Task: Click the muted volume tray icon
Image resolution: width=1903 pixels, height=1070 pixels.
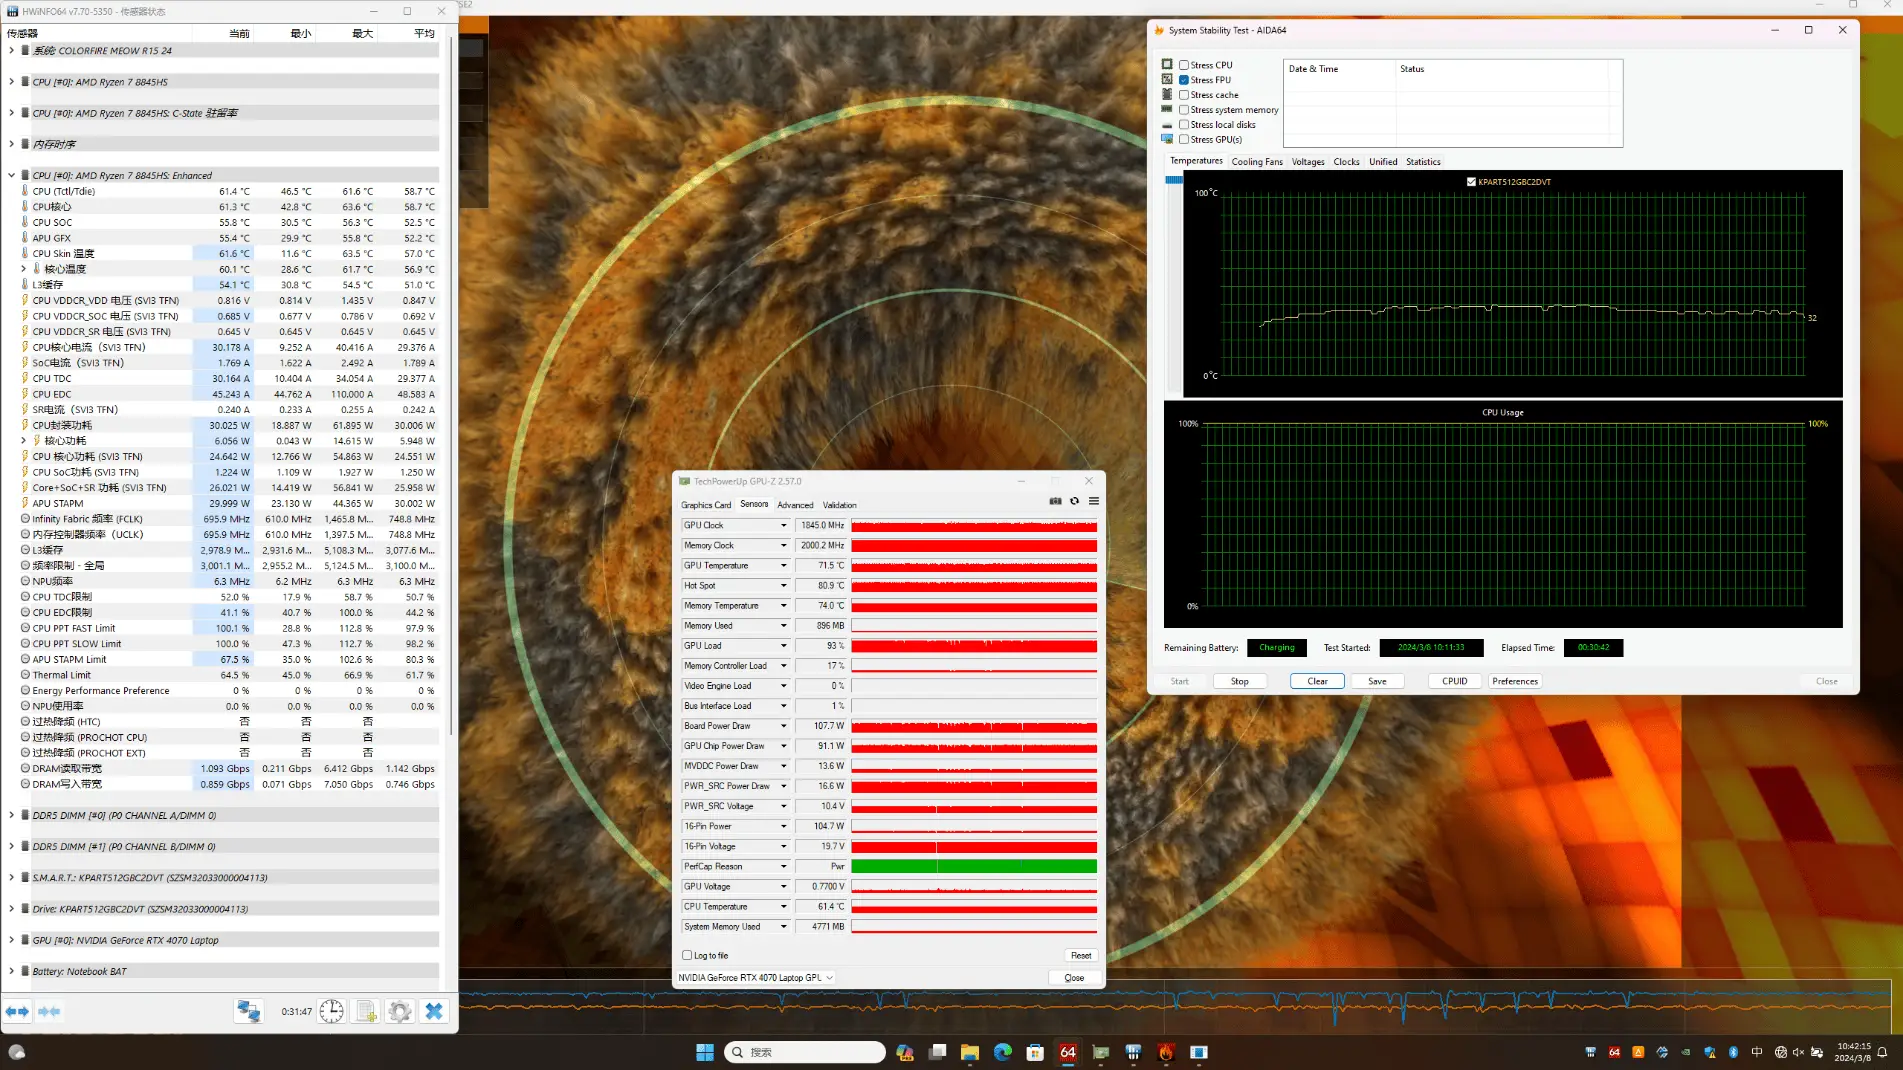Action: [x=1798, y=1052]
